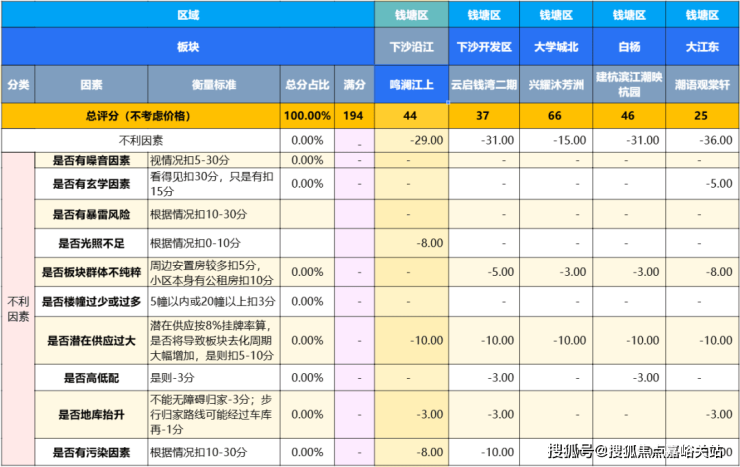The image size is (740, 467).
Task: Select the 不利因素 category cell in pink column
Action: point(18,309)
